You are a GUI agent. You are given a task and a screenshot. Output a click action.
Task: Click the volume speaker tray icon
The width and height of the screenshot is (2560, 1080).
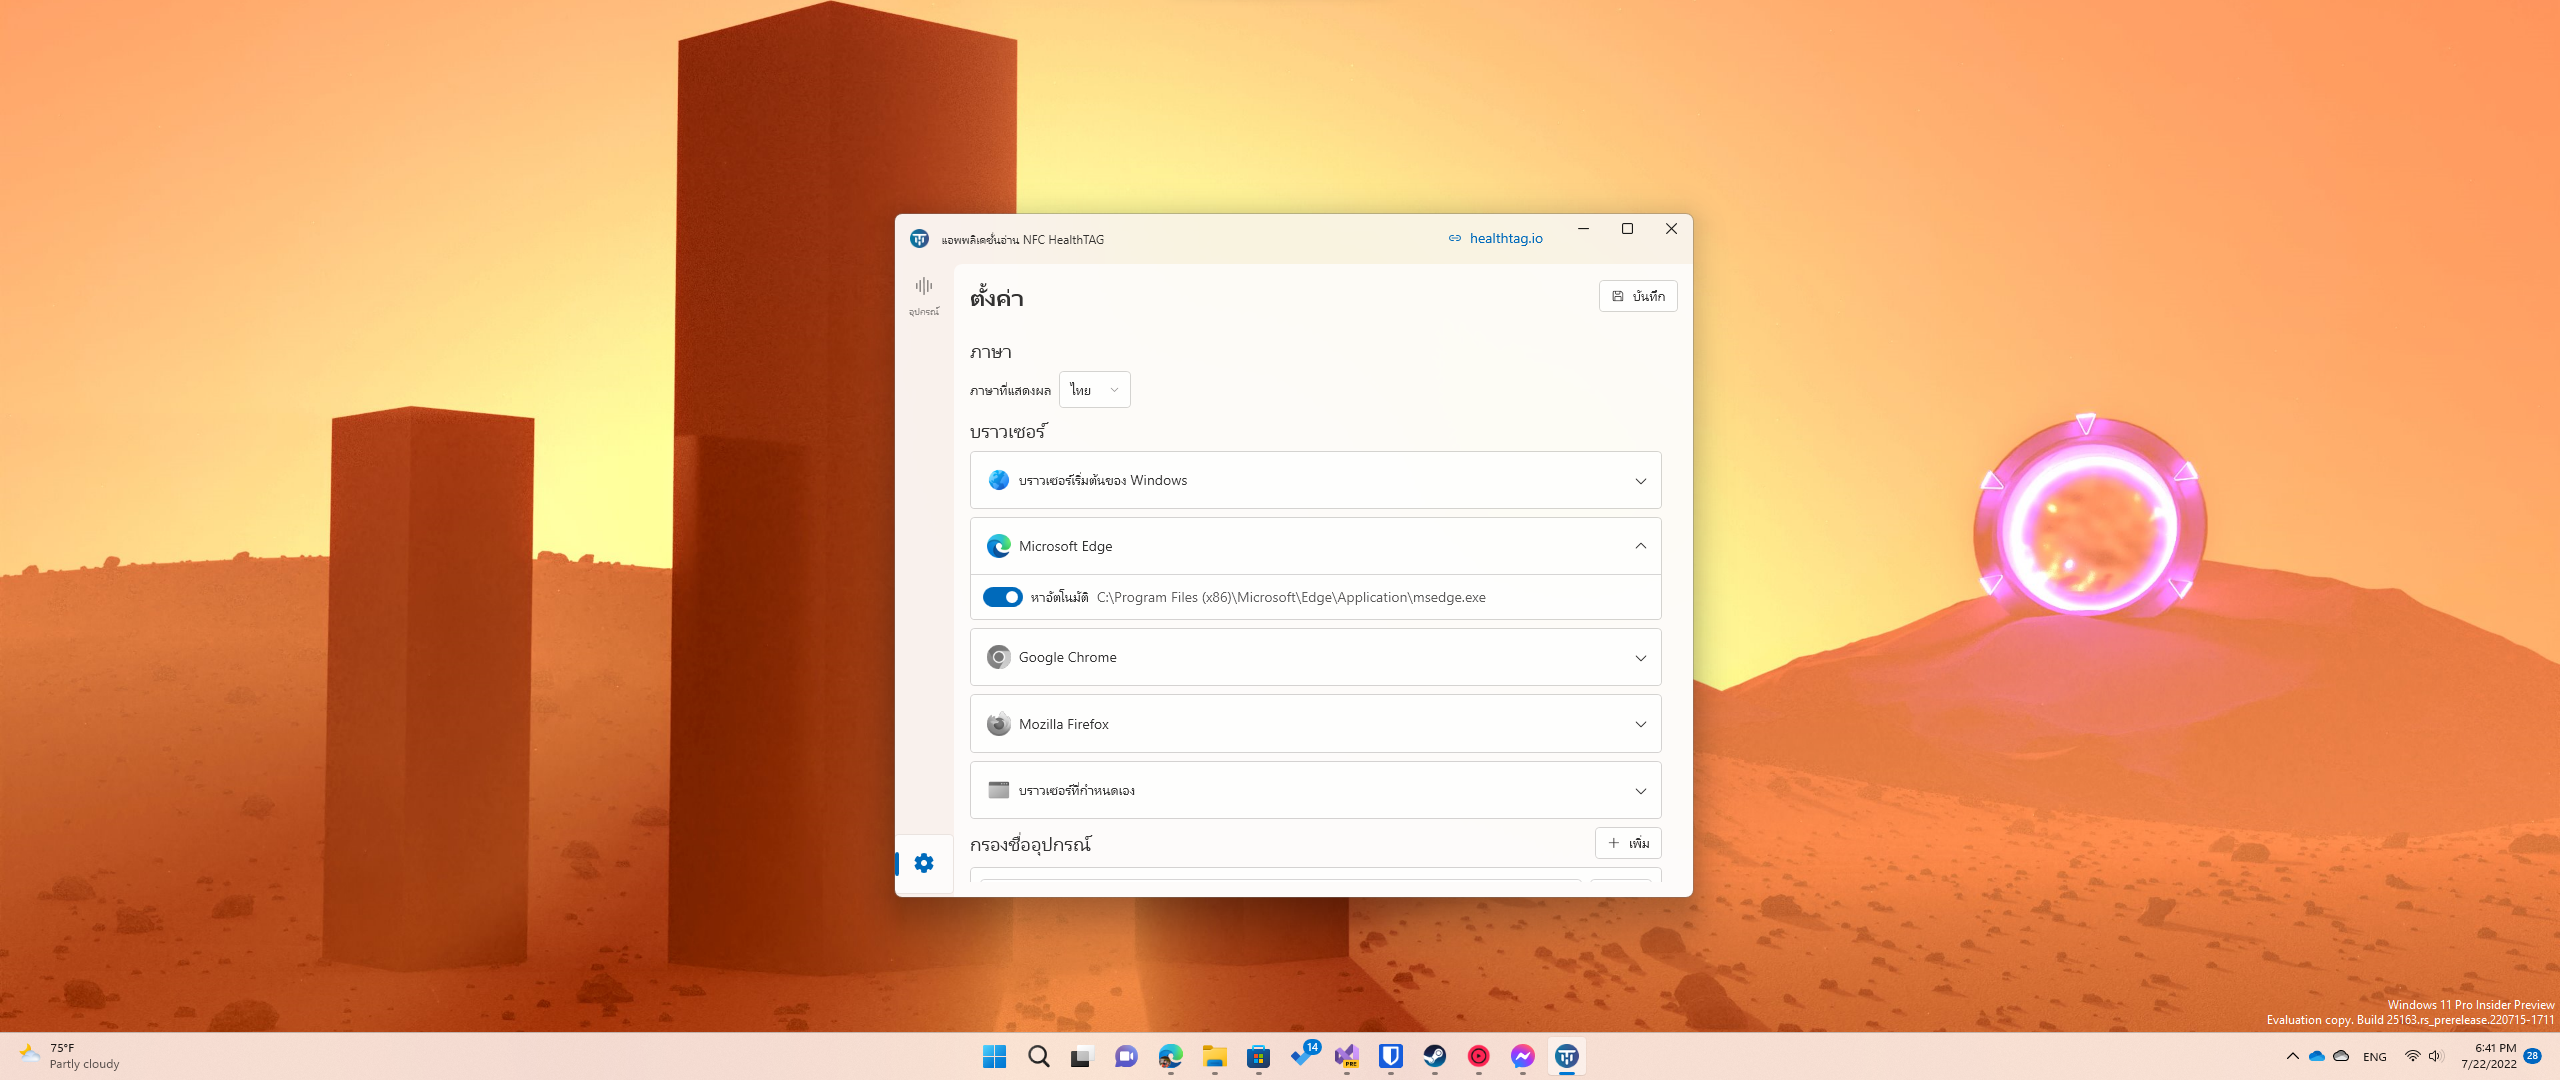(2435, 1056)
